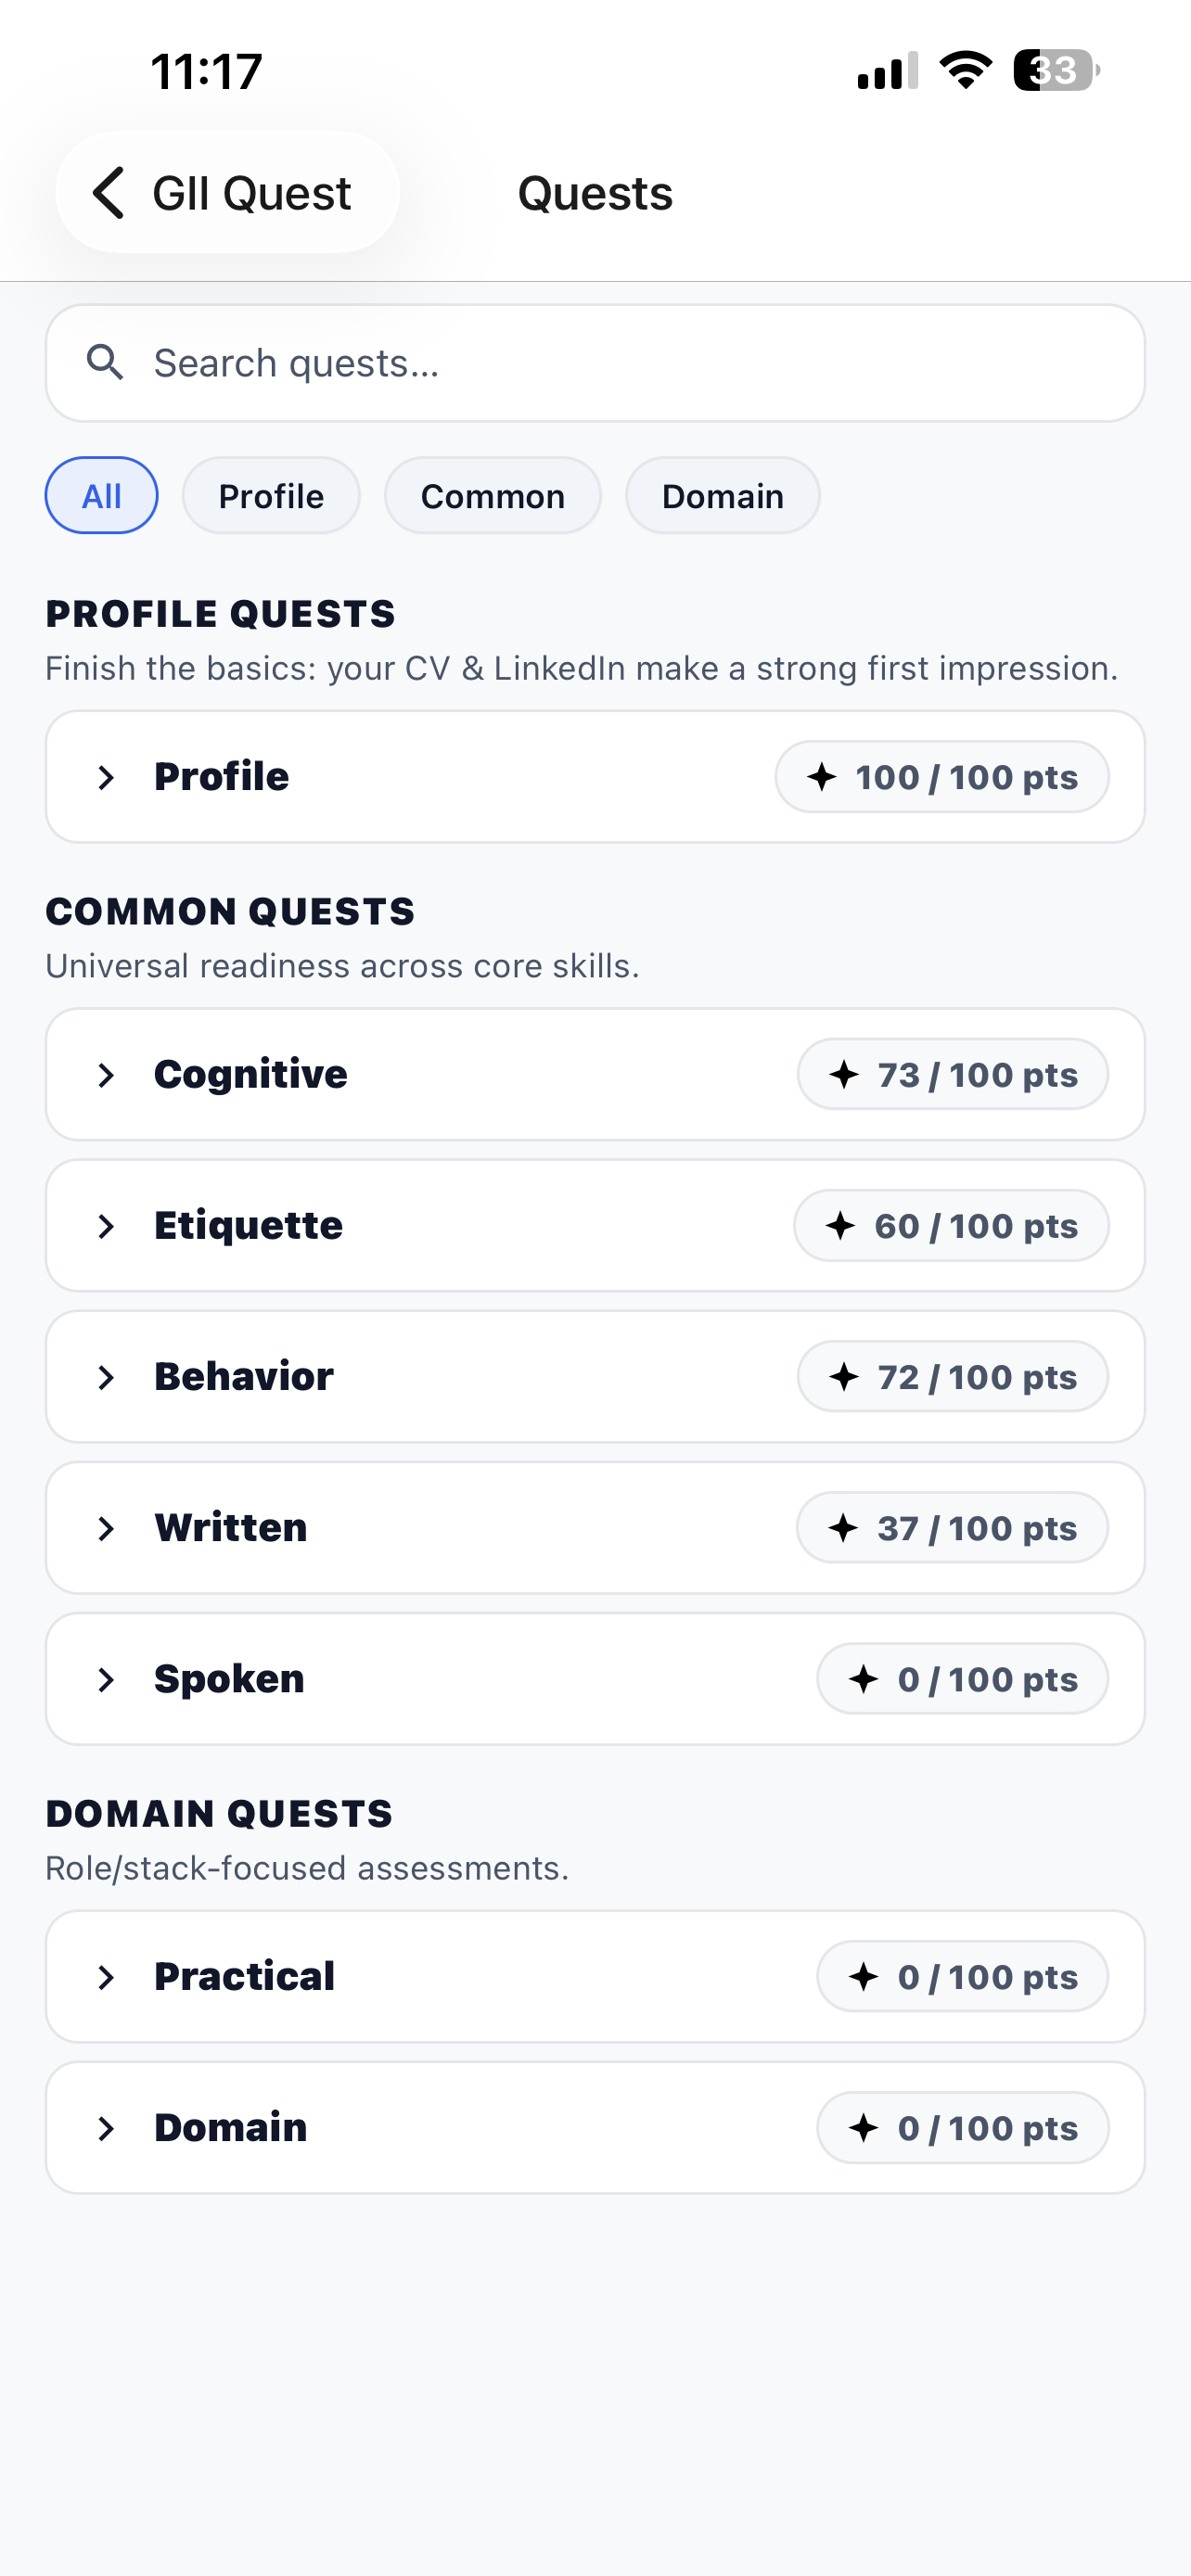The height and width of the screenshot is (2576, 1191).
Task: Open the Practical quest row
Action: tap(594, 1977)
